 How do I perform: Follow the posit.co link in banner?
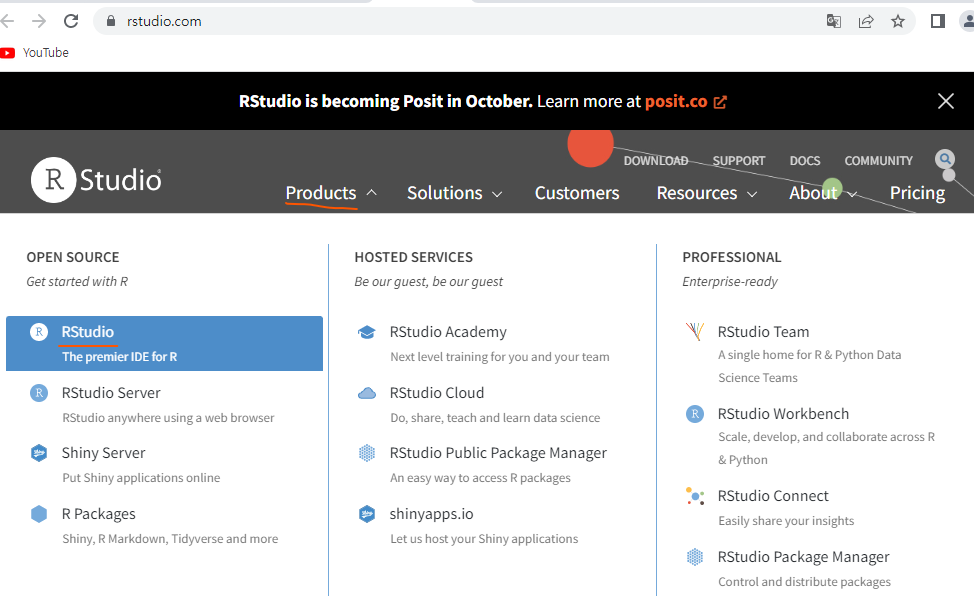676,101
